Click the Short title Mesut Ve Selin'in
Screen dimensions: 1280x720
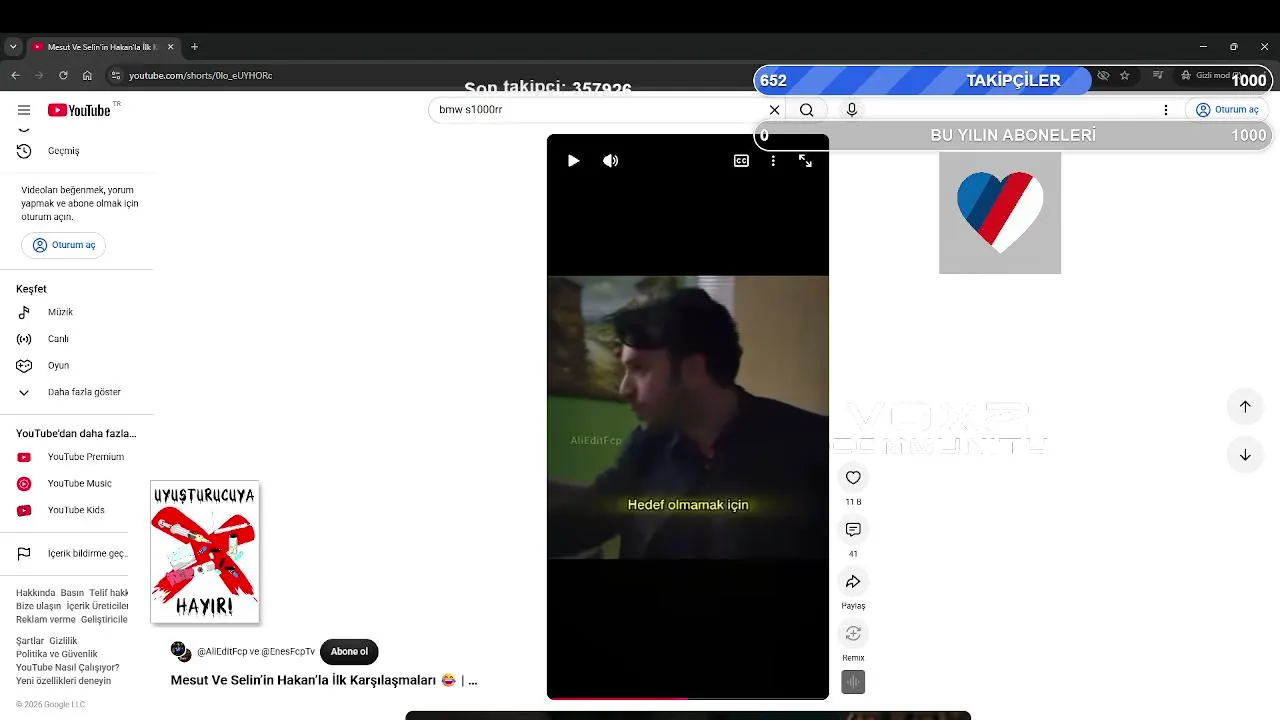[x=324, y=680]
